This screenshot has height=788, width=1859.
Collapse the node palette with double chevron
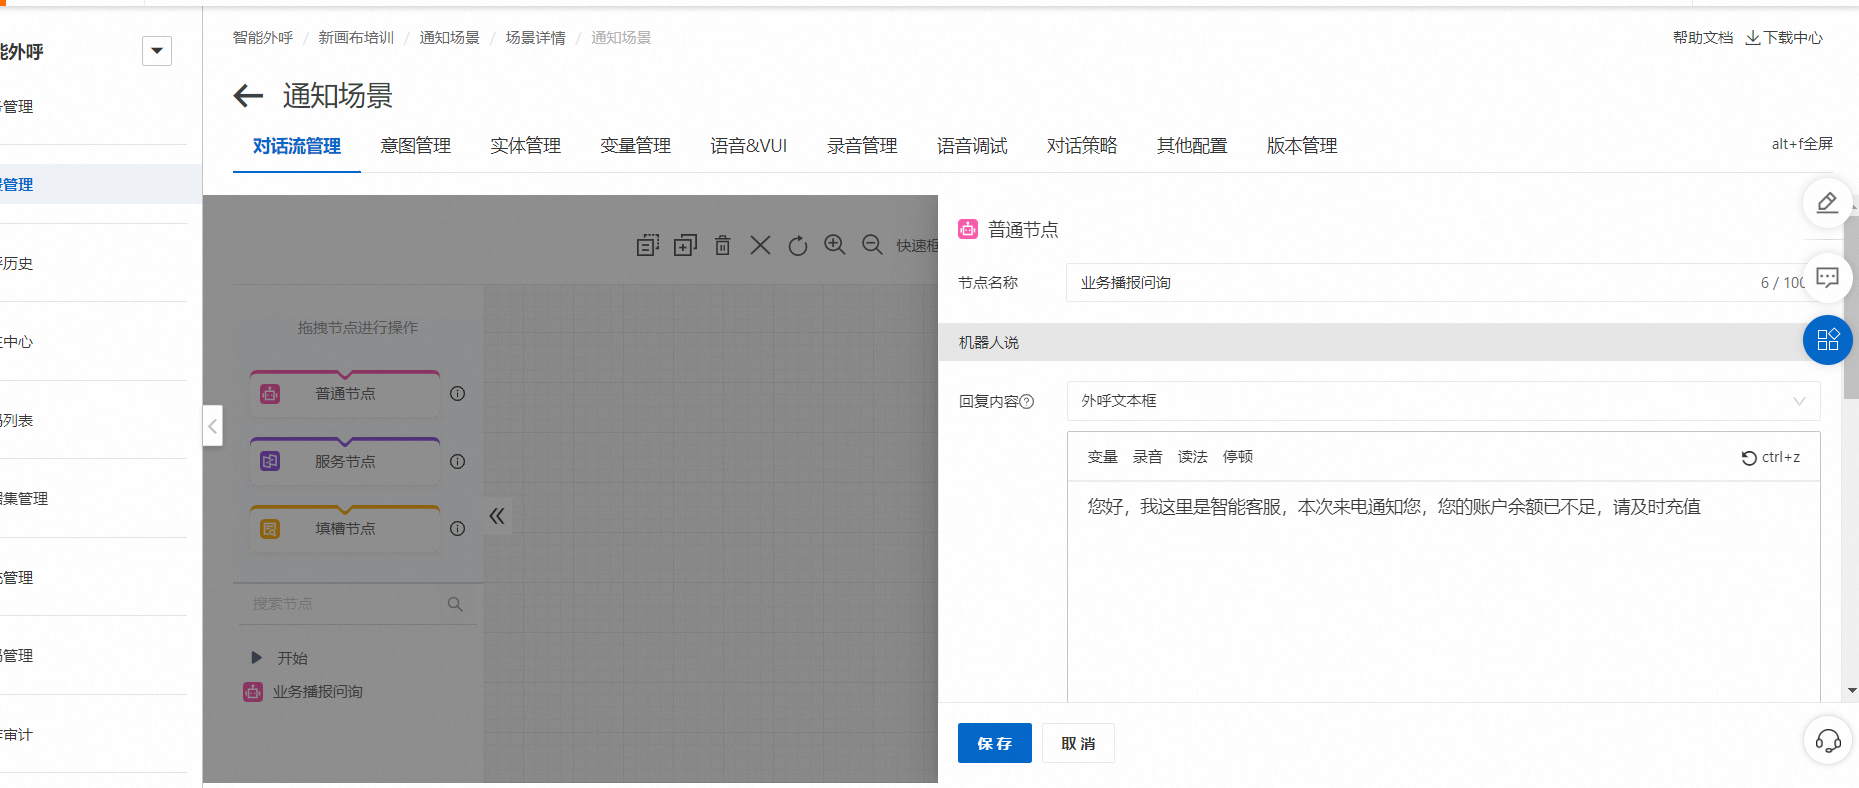pos(497,516)
